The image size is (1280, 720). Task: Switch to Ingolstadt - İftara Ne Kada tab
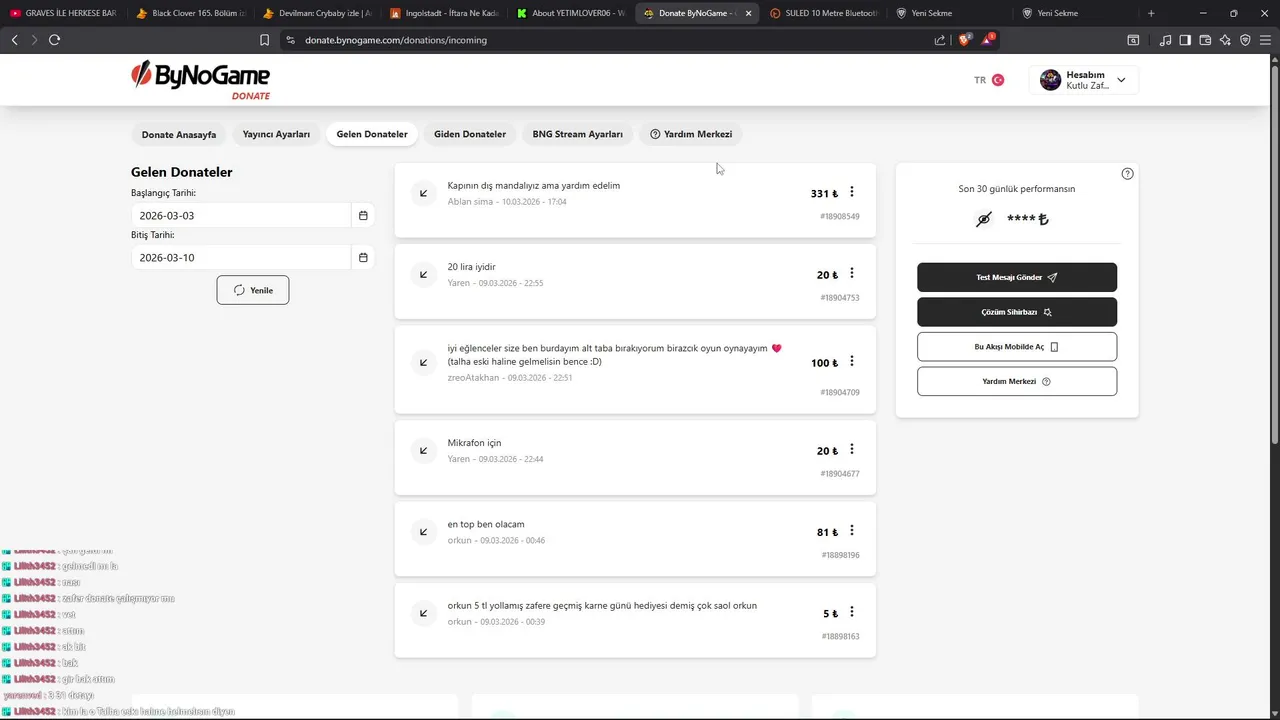coord(445,13)
